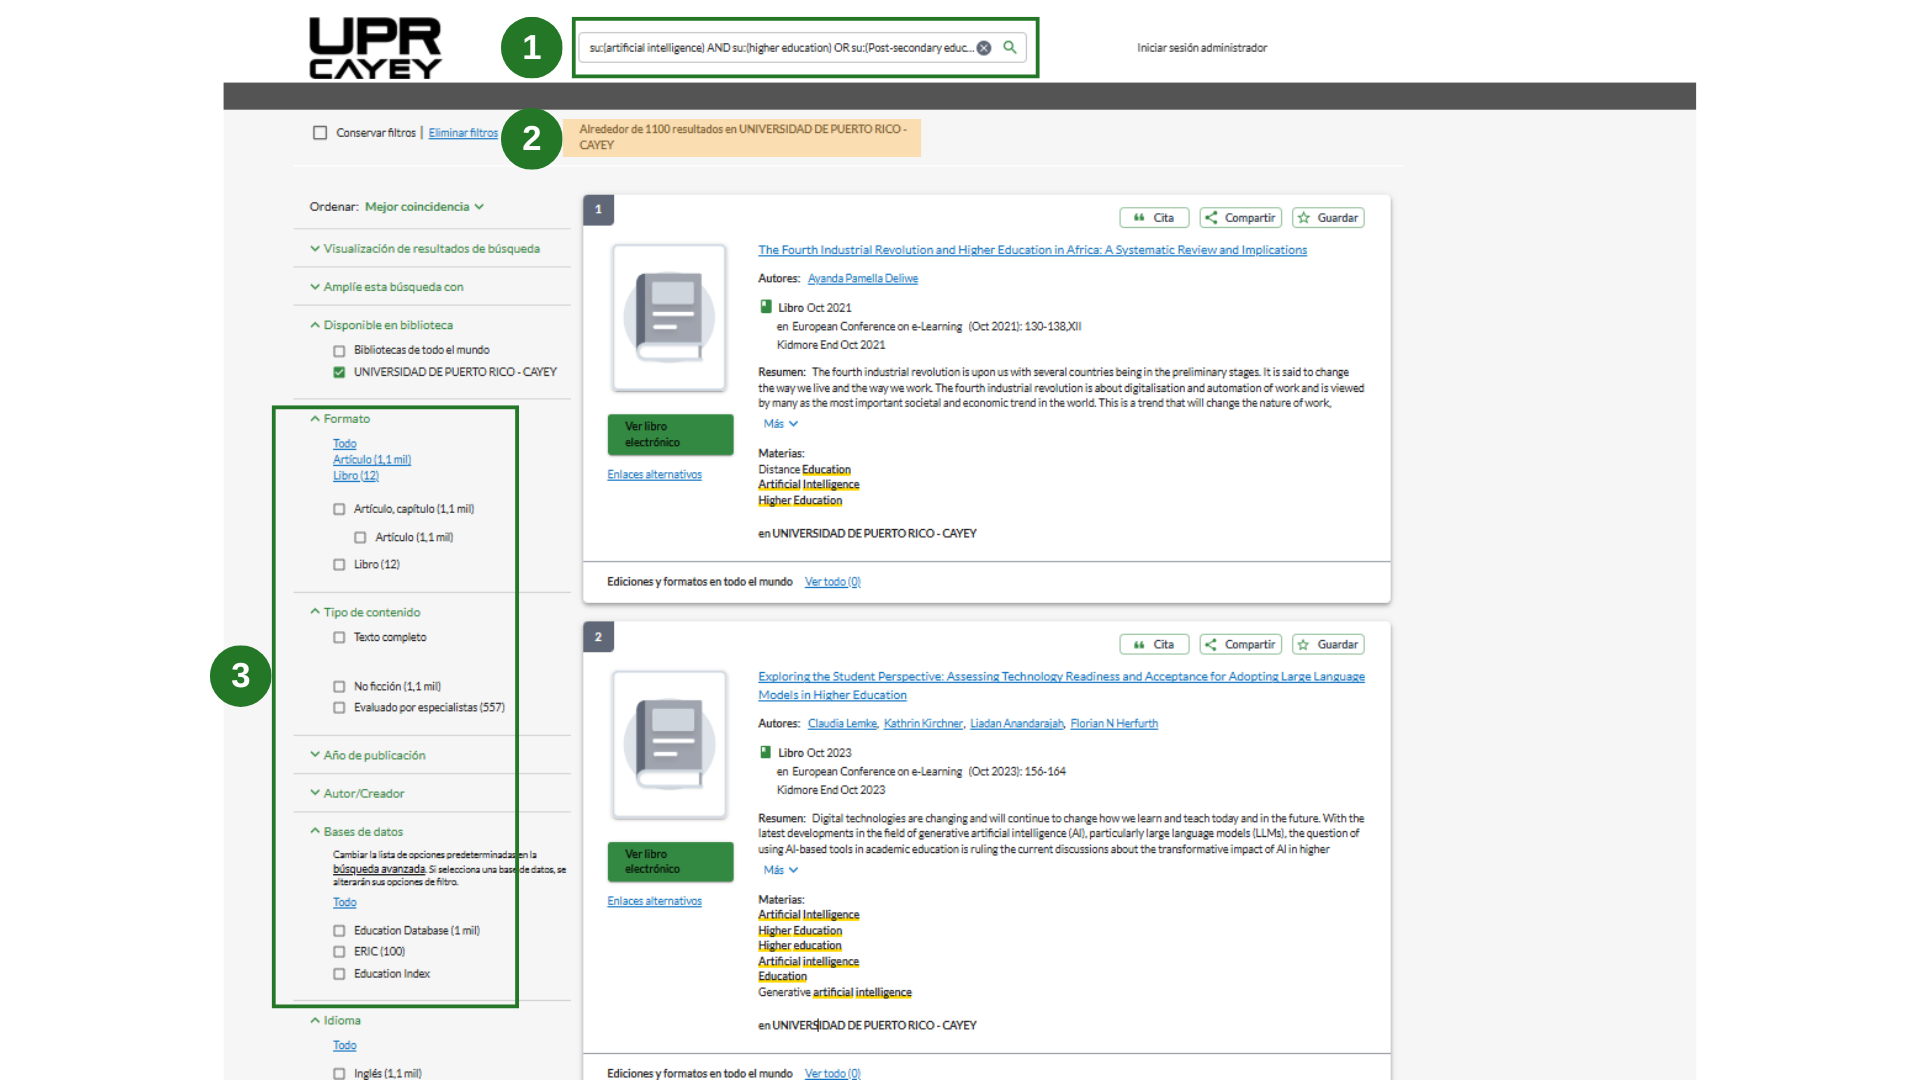Click Ver libro electrónico button for first result
Image resolution: width=1920 pixels, height=1080 pixels.
(670, 434)
